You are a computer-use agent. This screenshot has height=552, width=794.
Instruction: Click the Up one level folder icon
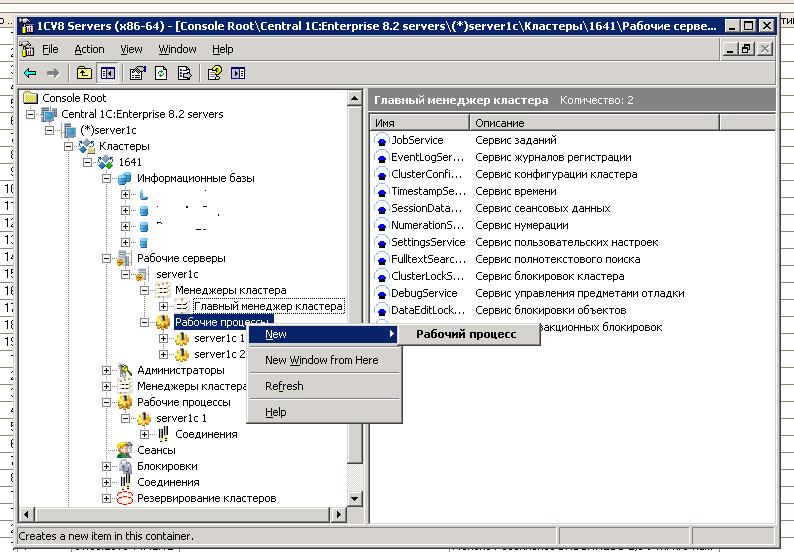point(84,73)
